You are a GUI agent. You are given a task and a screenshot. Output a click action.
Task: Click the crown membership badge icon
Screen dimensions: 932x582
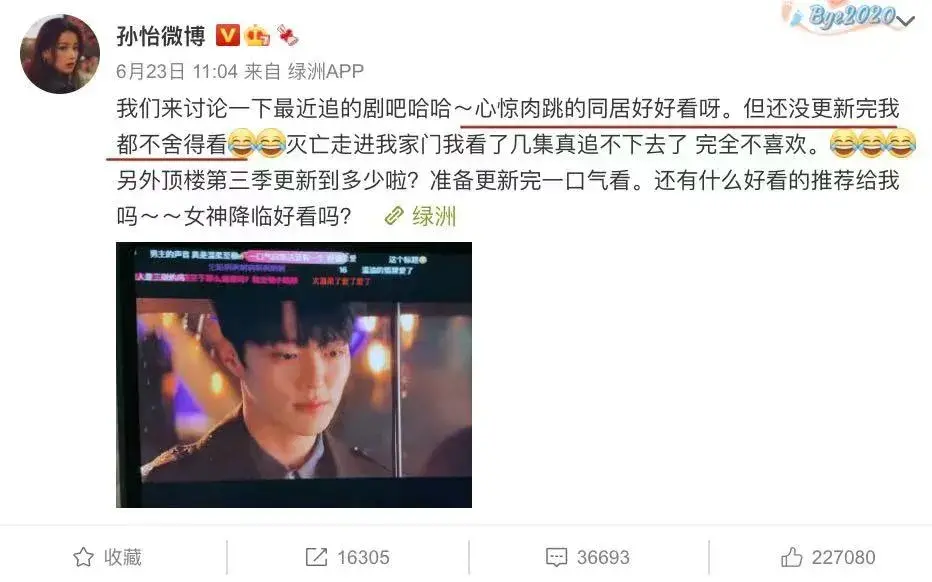point(257,36)
